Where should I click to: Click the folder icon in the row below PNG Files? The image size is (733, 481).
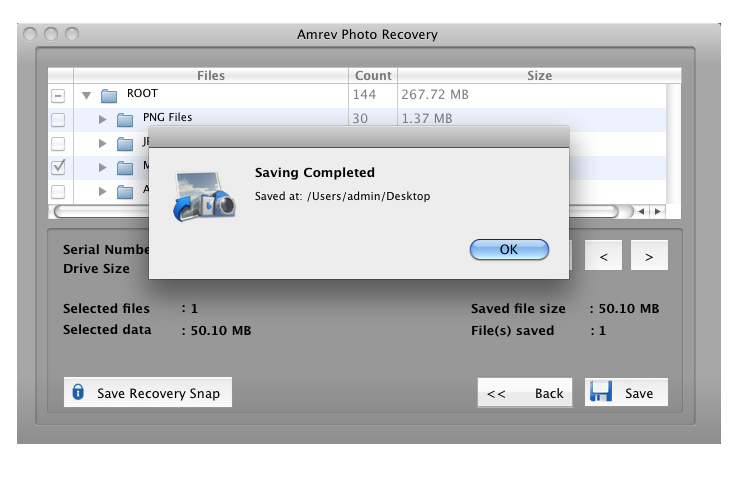click(125, 144)
